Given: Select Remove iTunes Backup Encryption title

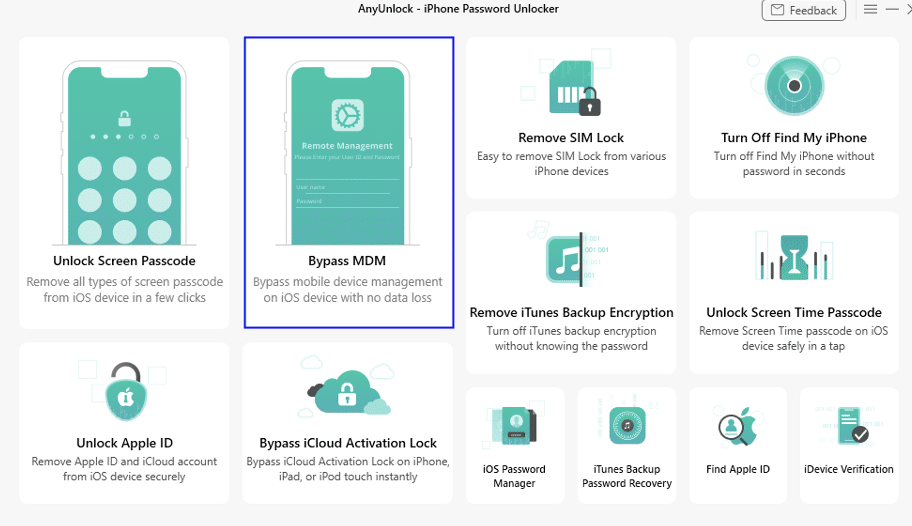Looking at the screenshot, I should pyautogui.click(x=571, y=312).
